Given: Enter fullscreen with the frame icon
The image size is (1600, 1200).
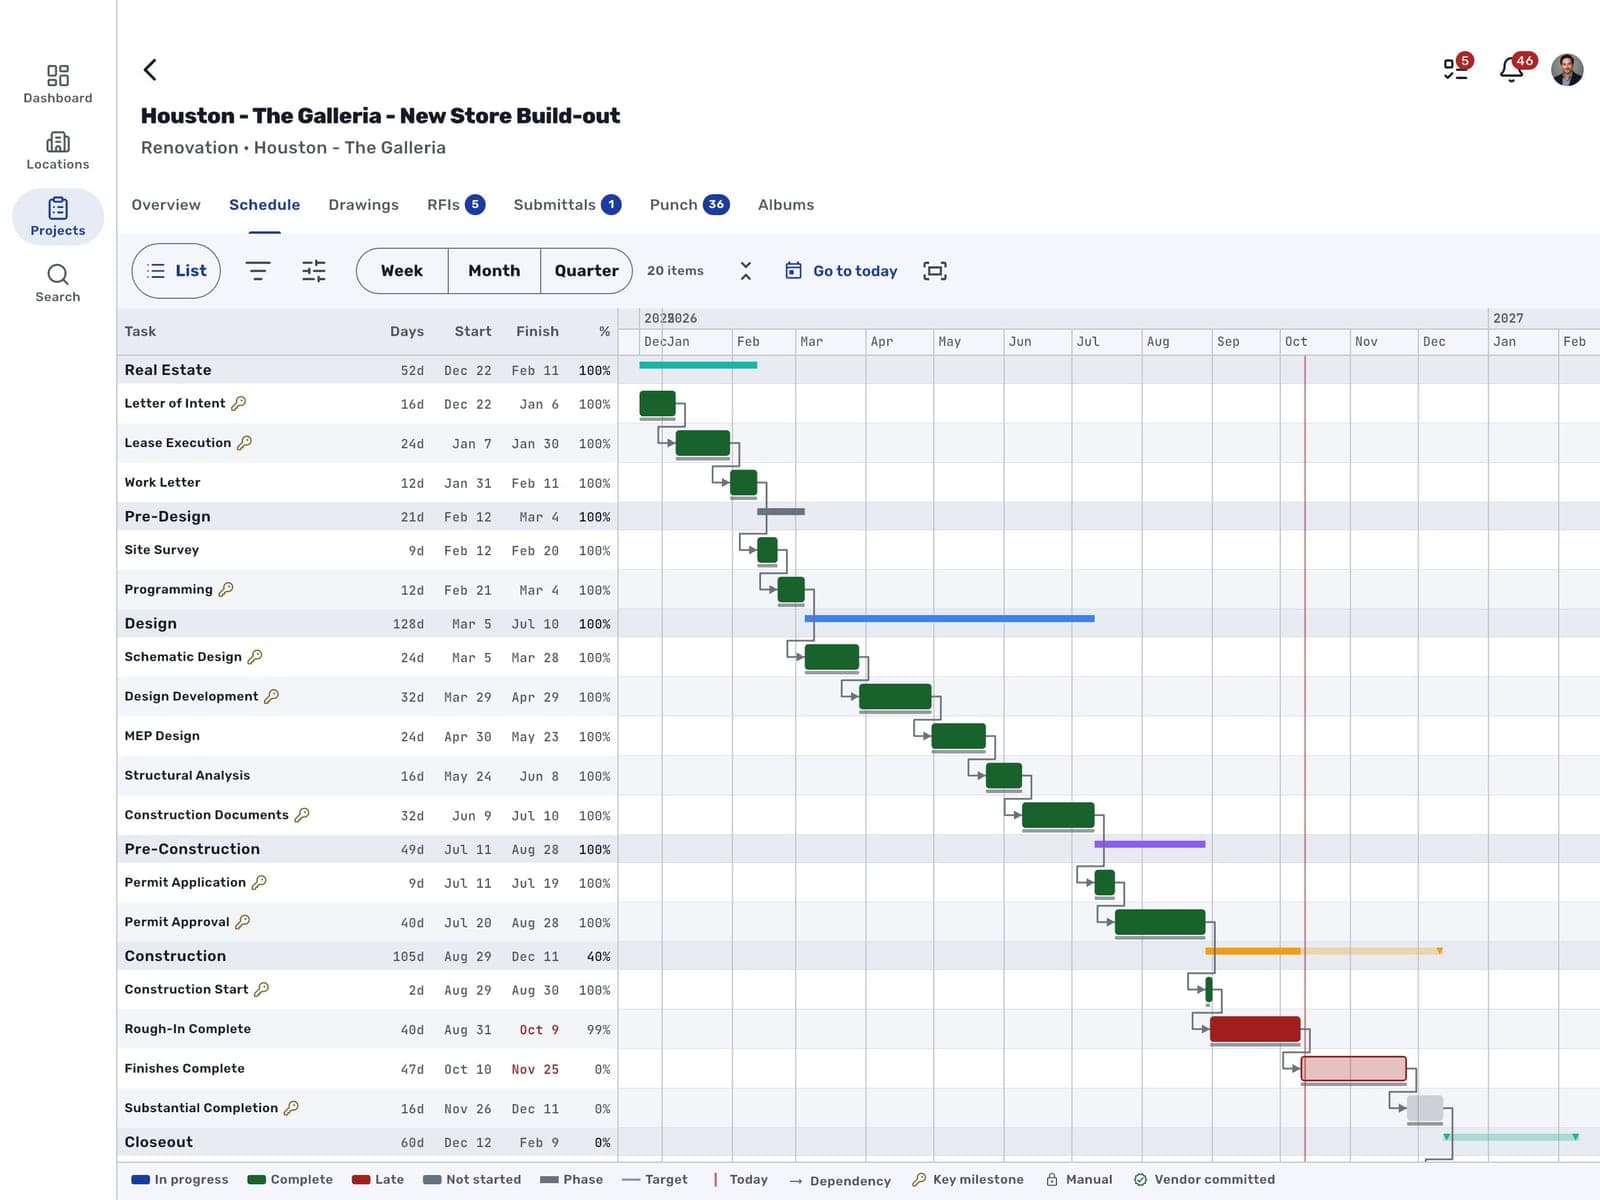Looking at the screenshot, I should pyautogui.click(x=935, y=271).
